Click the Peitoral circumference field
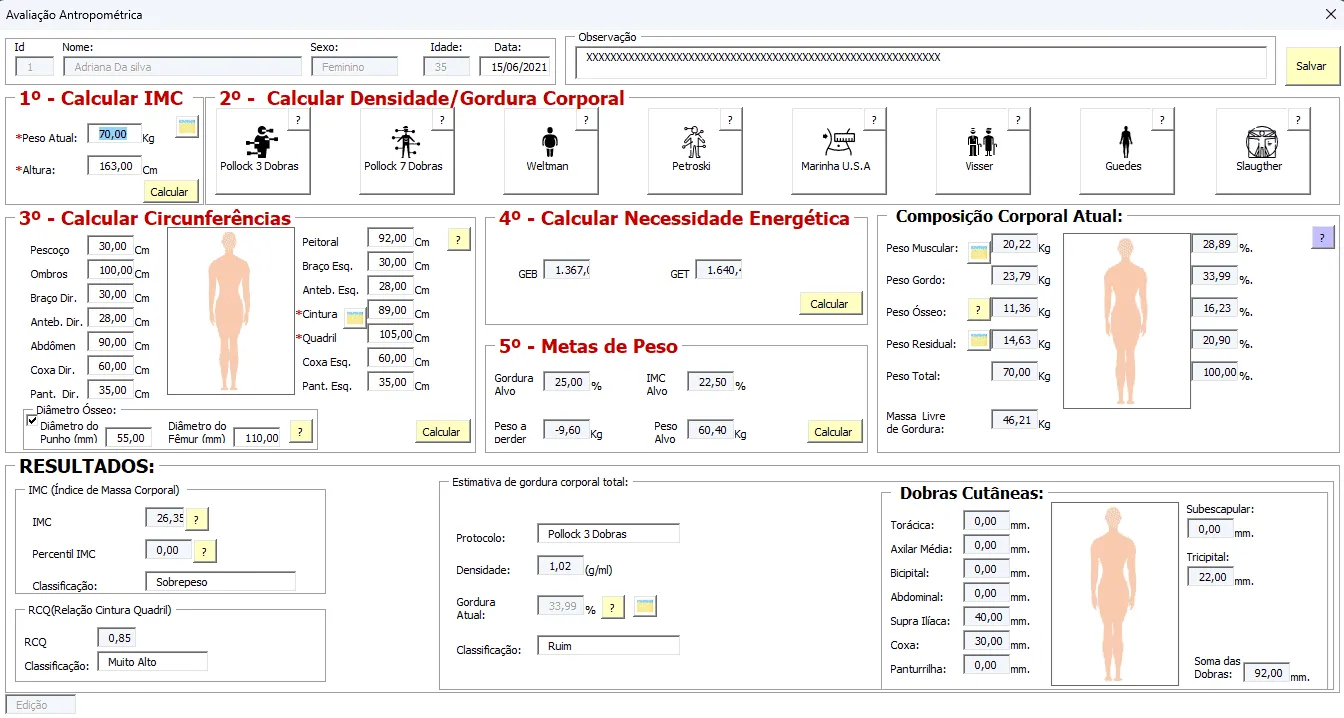Viewport: 1344px width, 718px height. pyautogui.click(x=390, y=238)
